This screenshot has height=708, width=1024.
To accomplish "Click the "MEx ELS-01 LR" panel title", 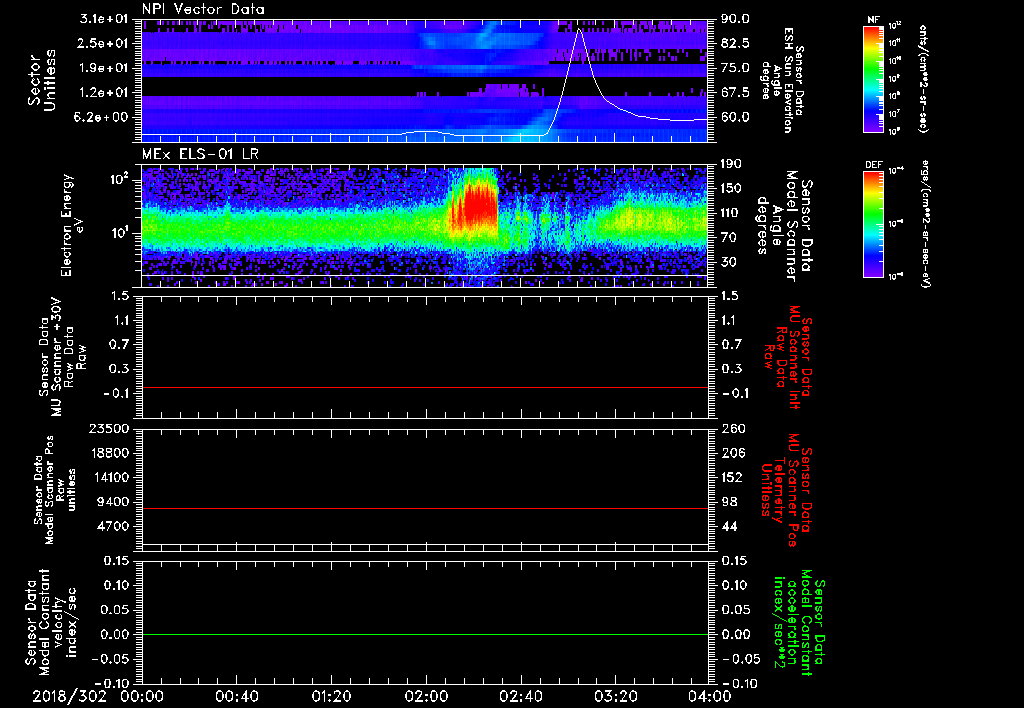I will [x=200, y=154].
